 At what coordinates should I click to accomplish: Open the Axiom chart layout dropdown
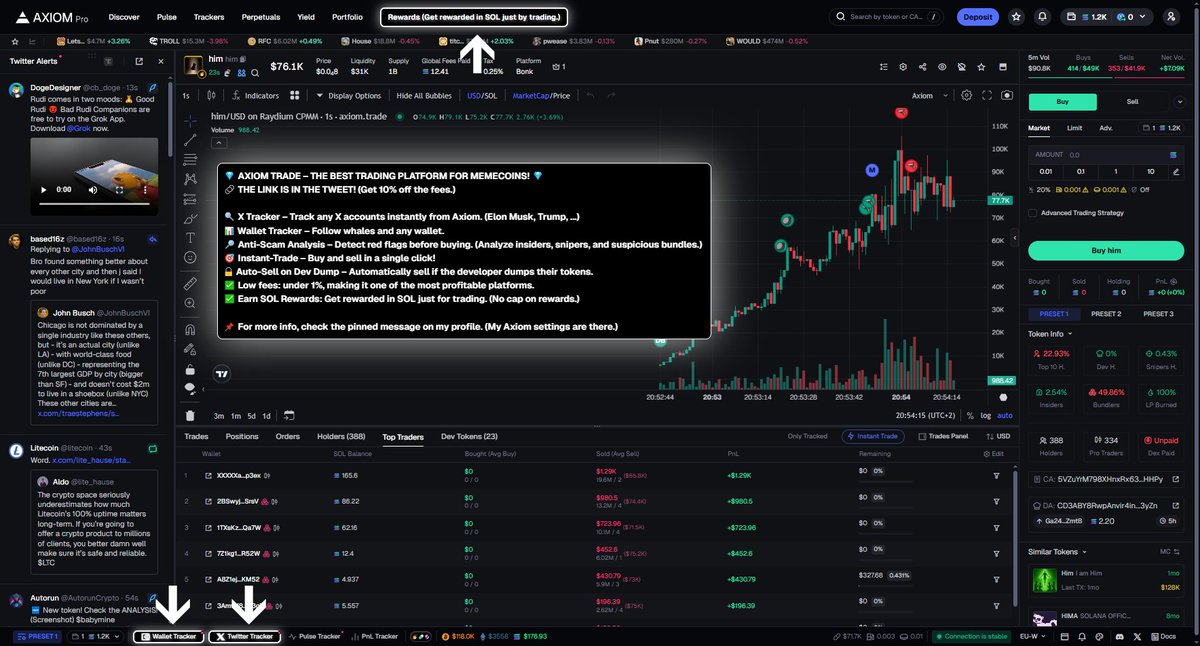click(x=928, y=96)
